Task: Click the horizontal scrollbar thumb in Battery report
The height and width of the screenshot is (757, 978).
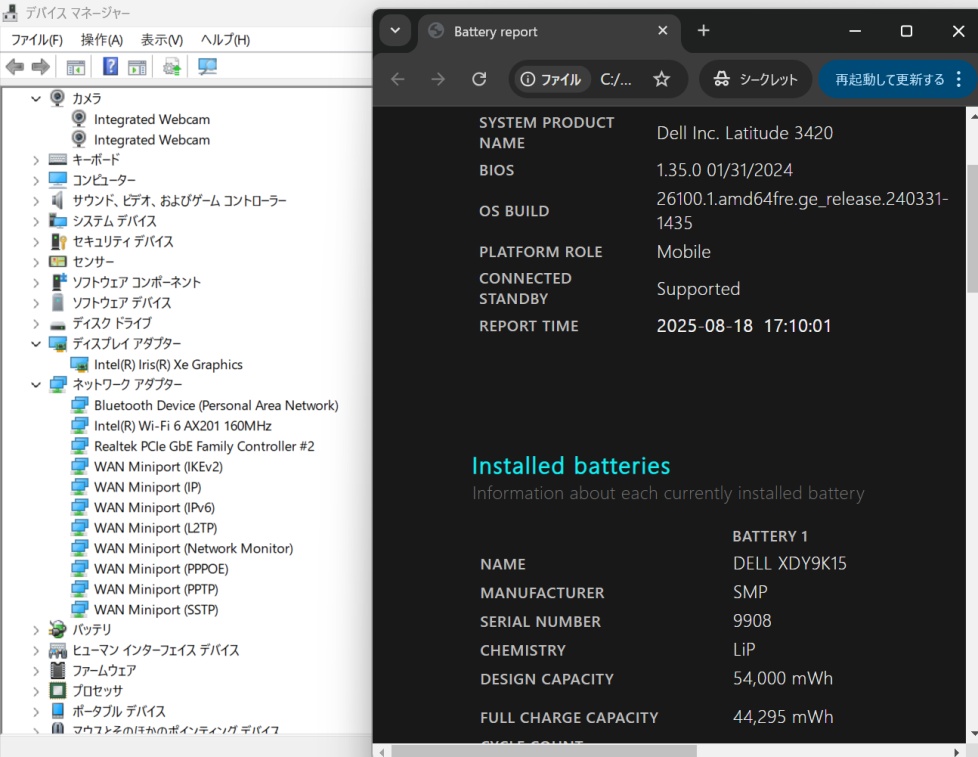Action: pos(543,751)
